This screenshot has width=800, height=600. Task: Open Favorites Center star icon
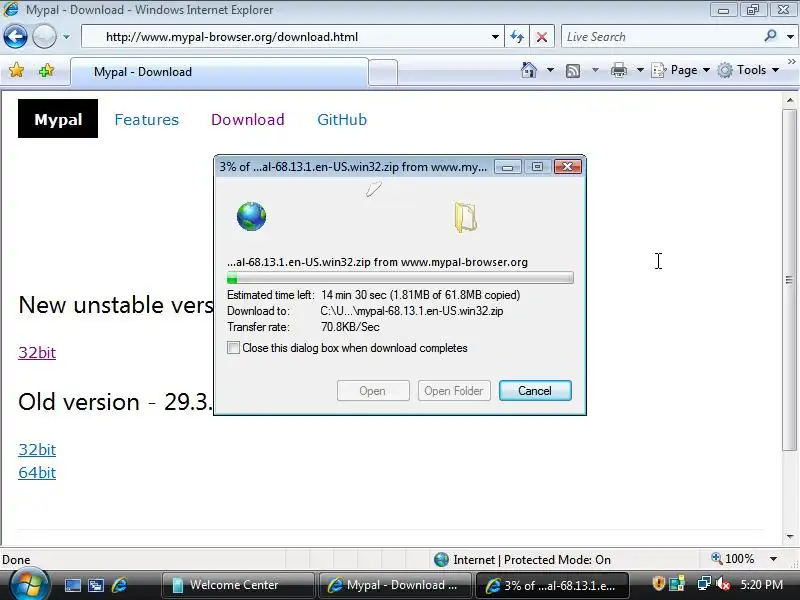16,70
